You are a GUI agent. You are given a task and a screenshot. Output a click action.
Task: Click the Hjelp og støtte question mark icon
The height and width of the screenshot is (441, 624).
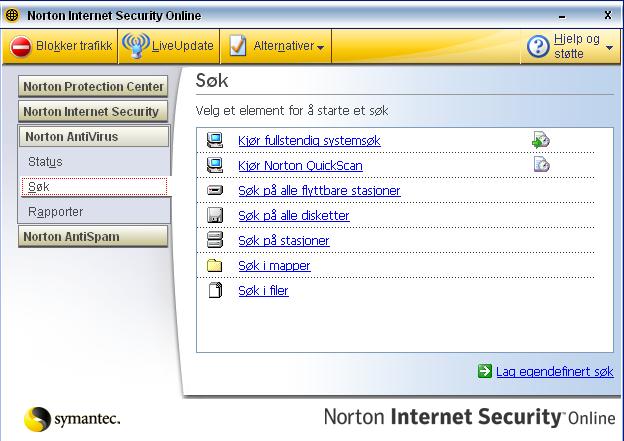pyautogui.click(x=538, y=46)
